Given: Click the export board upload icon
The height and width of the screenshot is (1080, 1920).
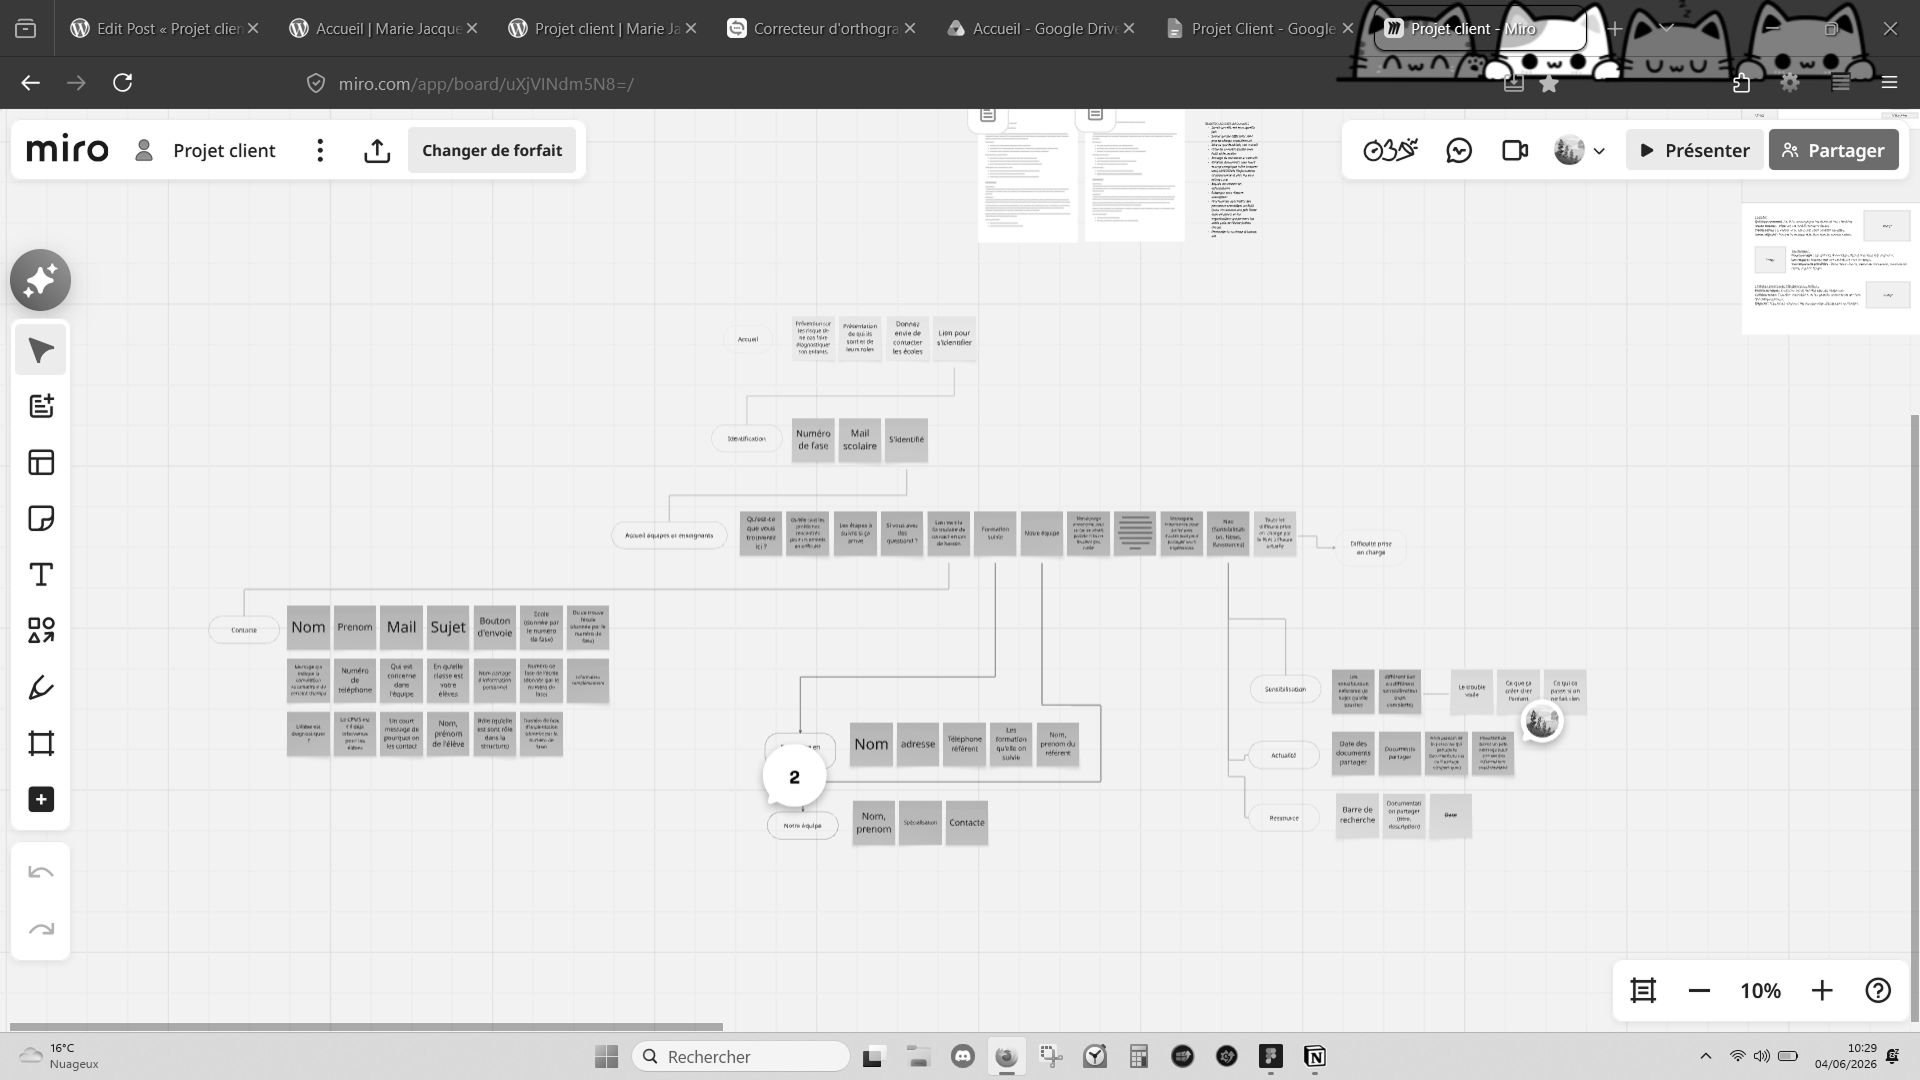Looking at the screenshot, I should click(377, 150).
